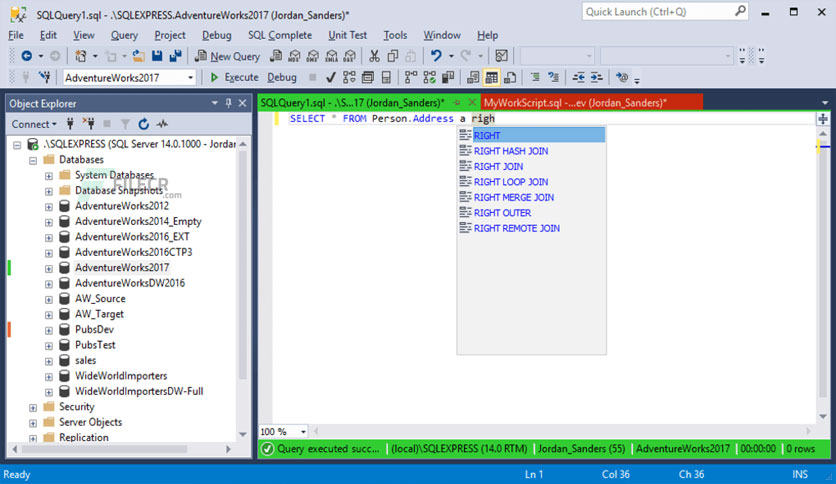Click the Navigate Backward arrow icon
Viewport: 836px width, 484px height.
point(26,56)
